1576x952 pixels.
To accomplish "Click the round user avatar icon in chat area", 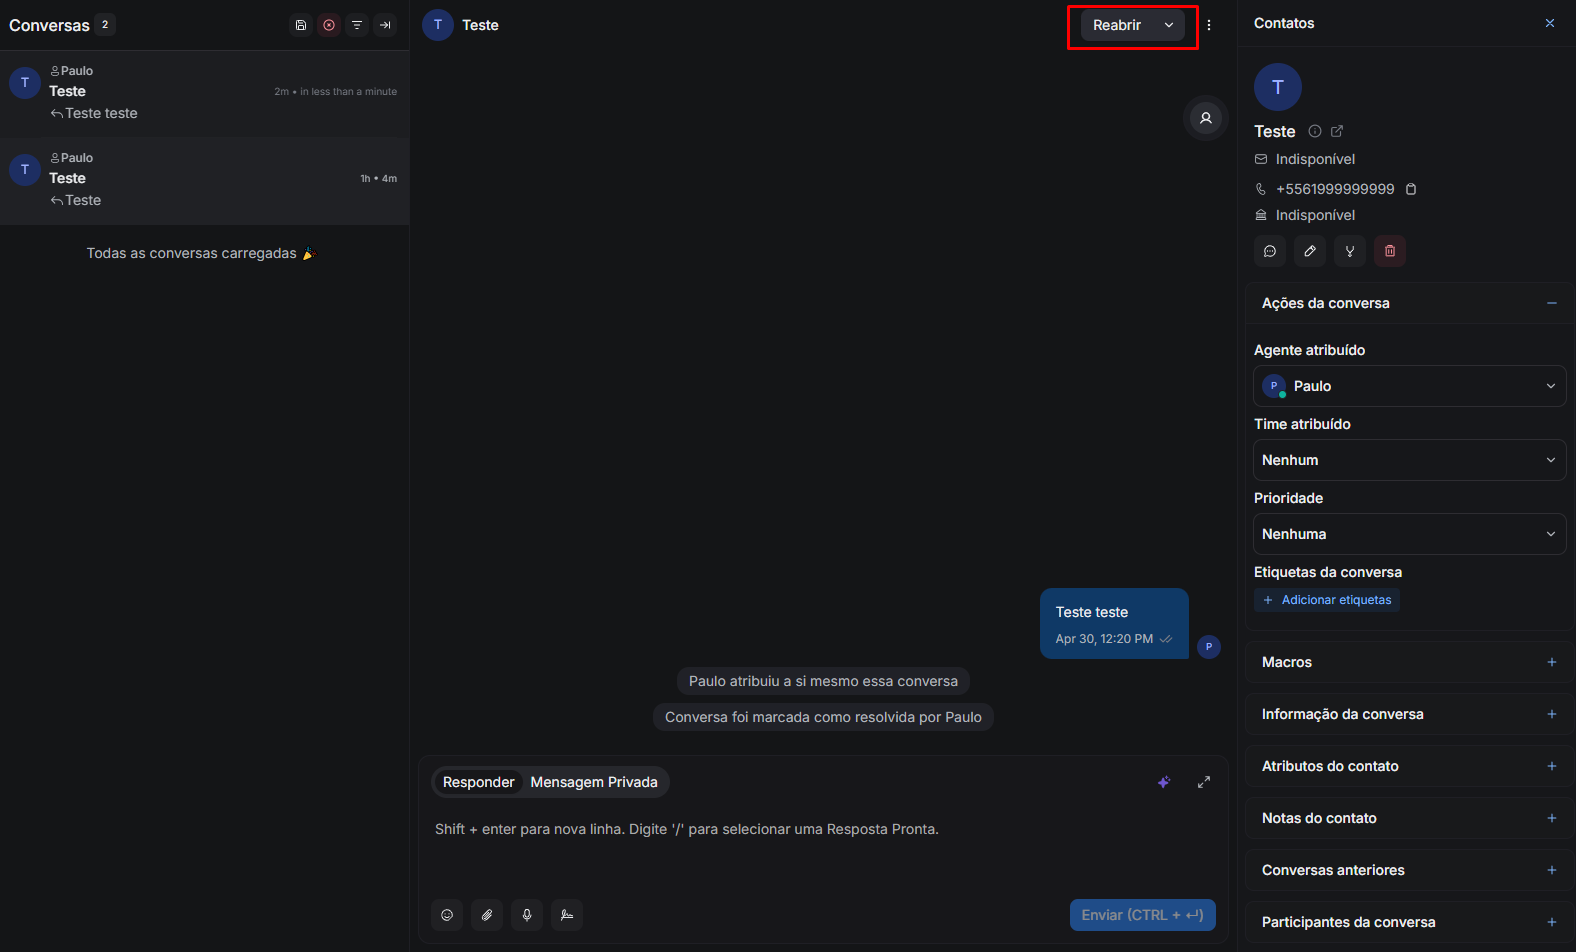I will pyautogui.click(x=1206, y=118).
